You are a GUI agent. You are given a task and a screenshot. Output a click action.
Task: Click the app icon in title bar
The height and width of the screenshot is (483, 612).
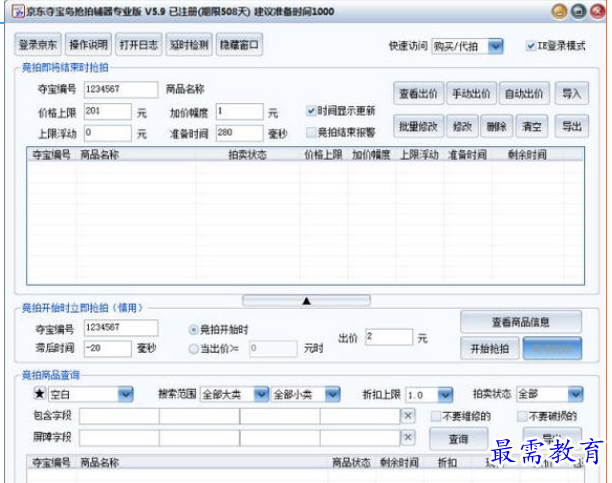[x=18, y=11]
